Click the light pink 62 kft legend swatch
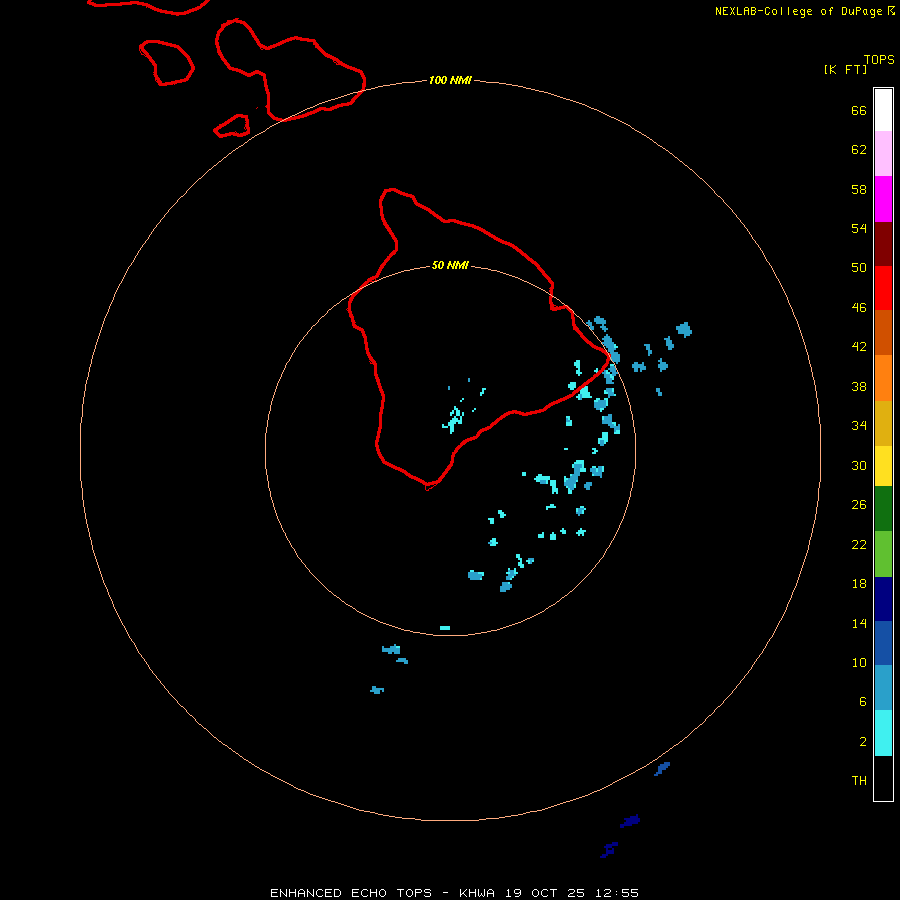Viewport: 900px width, 900px height. tap(883, 154)
